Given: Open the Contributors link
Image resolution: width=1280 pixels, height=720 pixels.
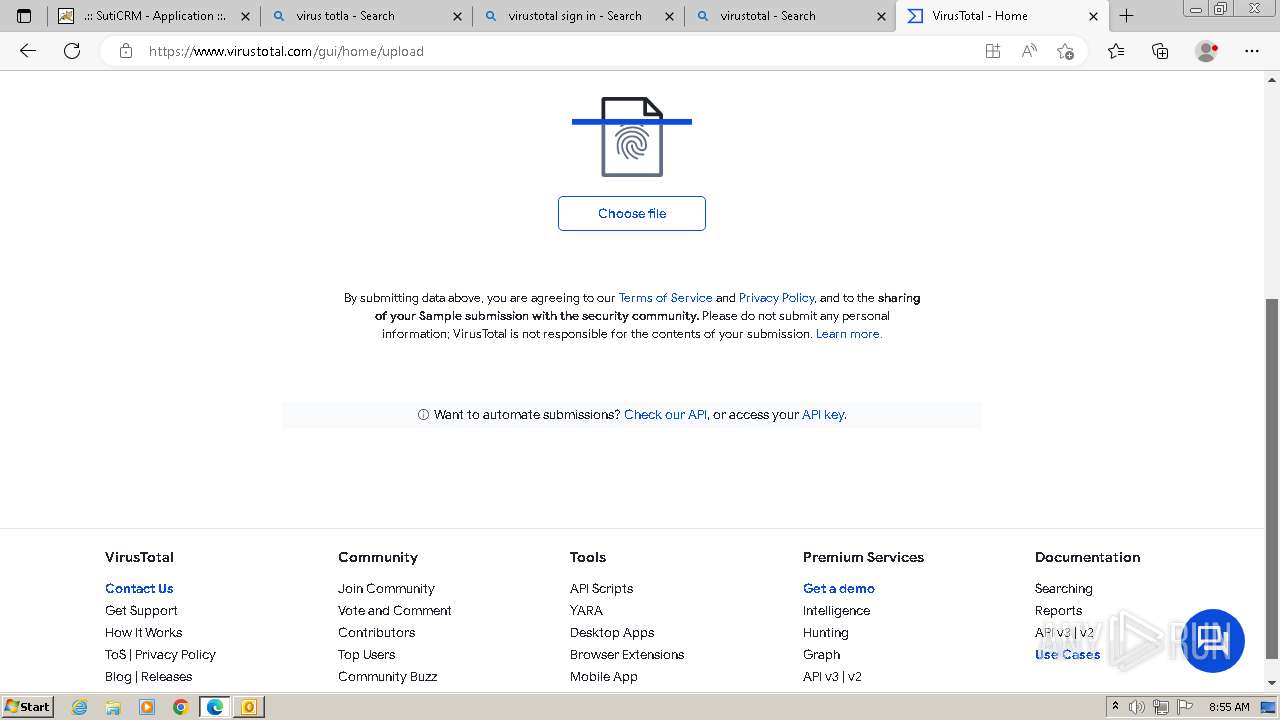Looking at the screenshot, I should click(376, 633).
